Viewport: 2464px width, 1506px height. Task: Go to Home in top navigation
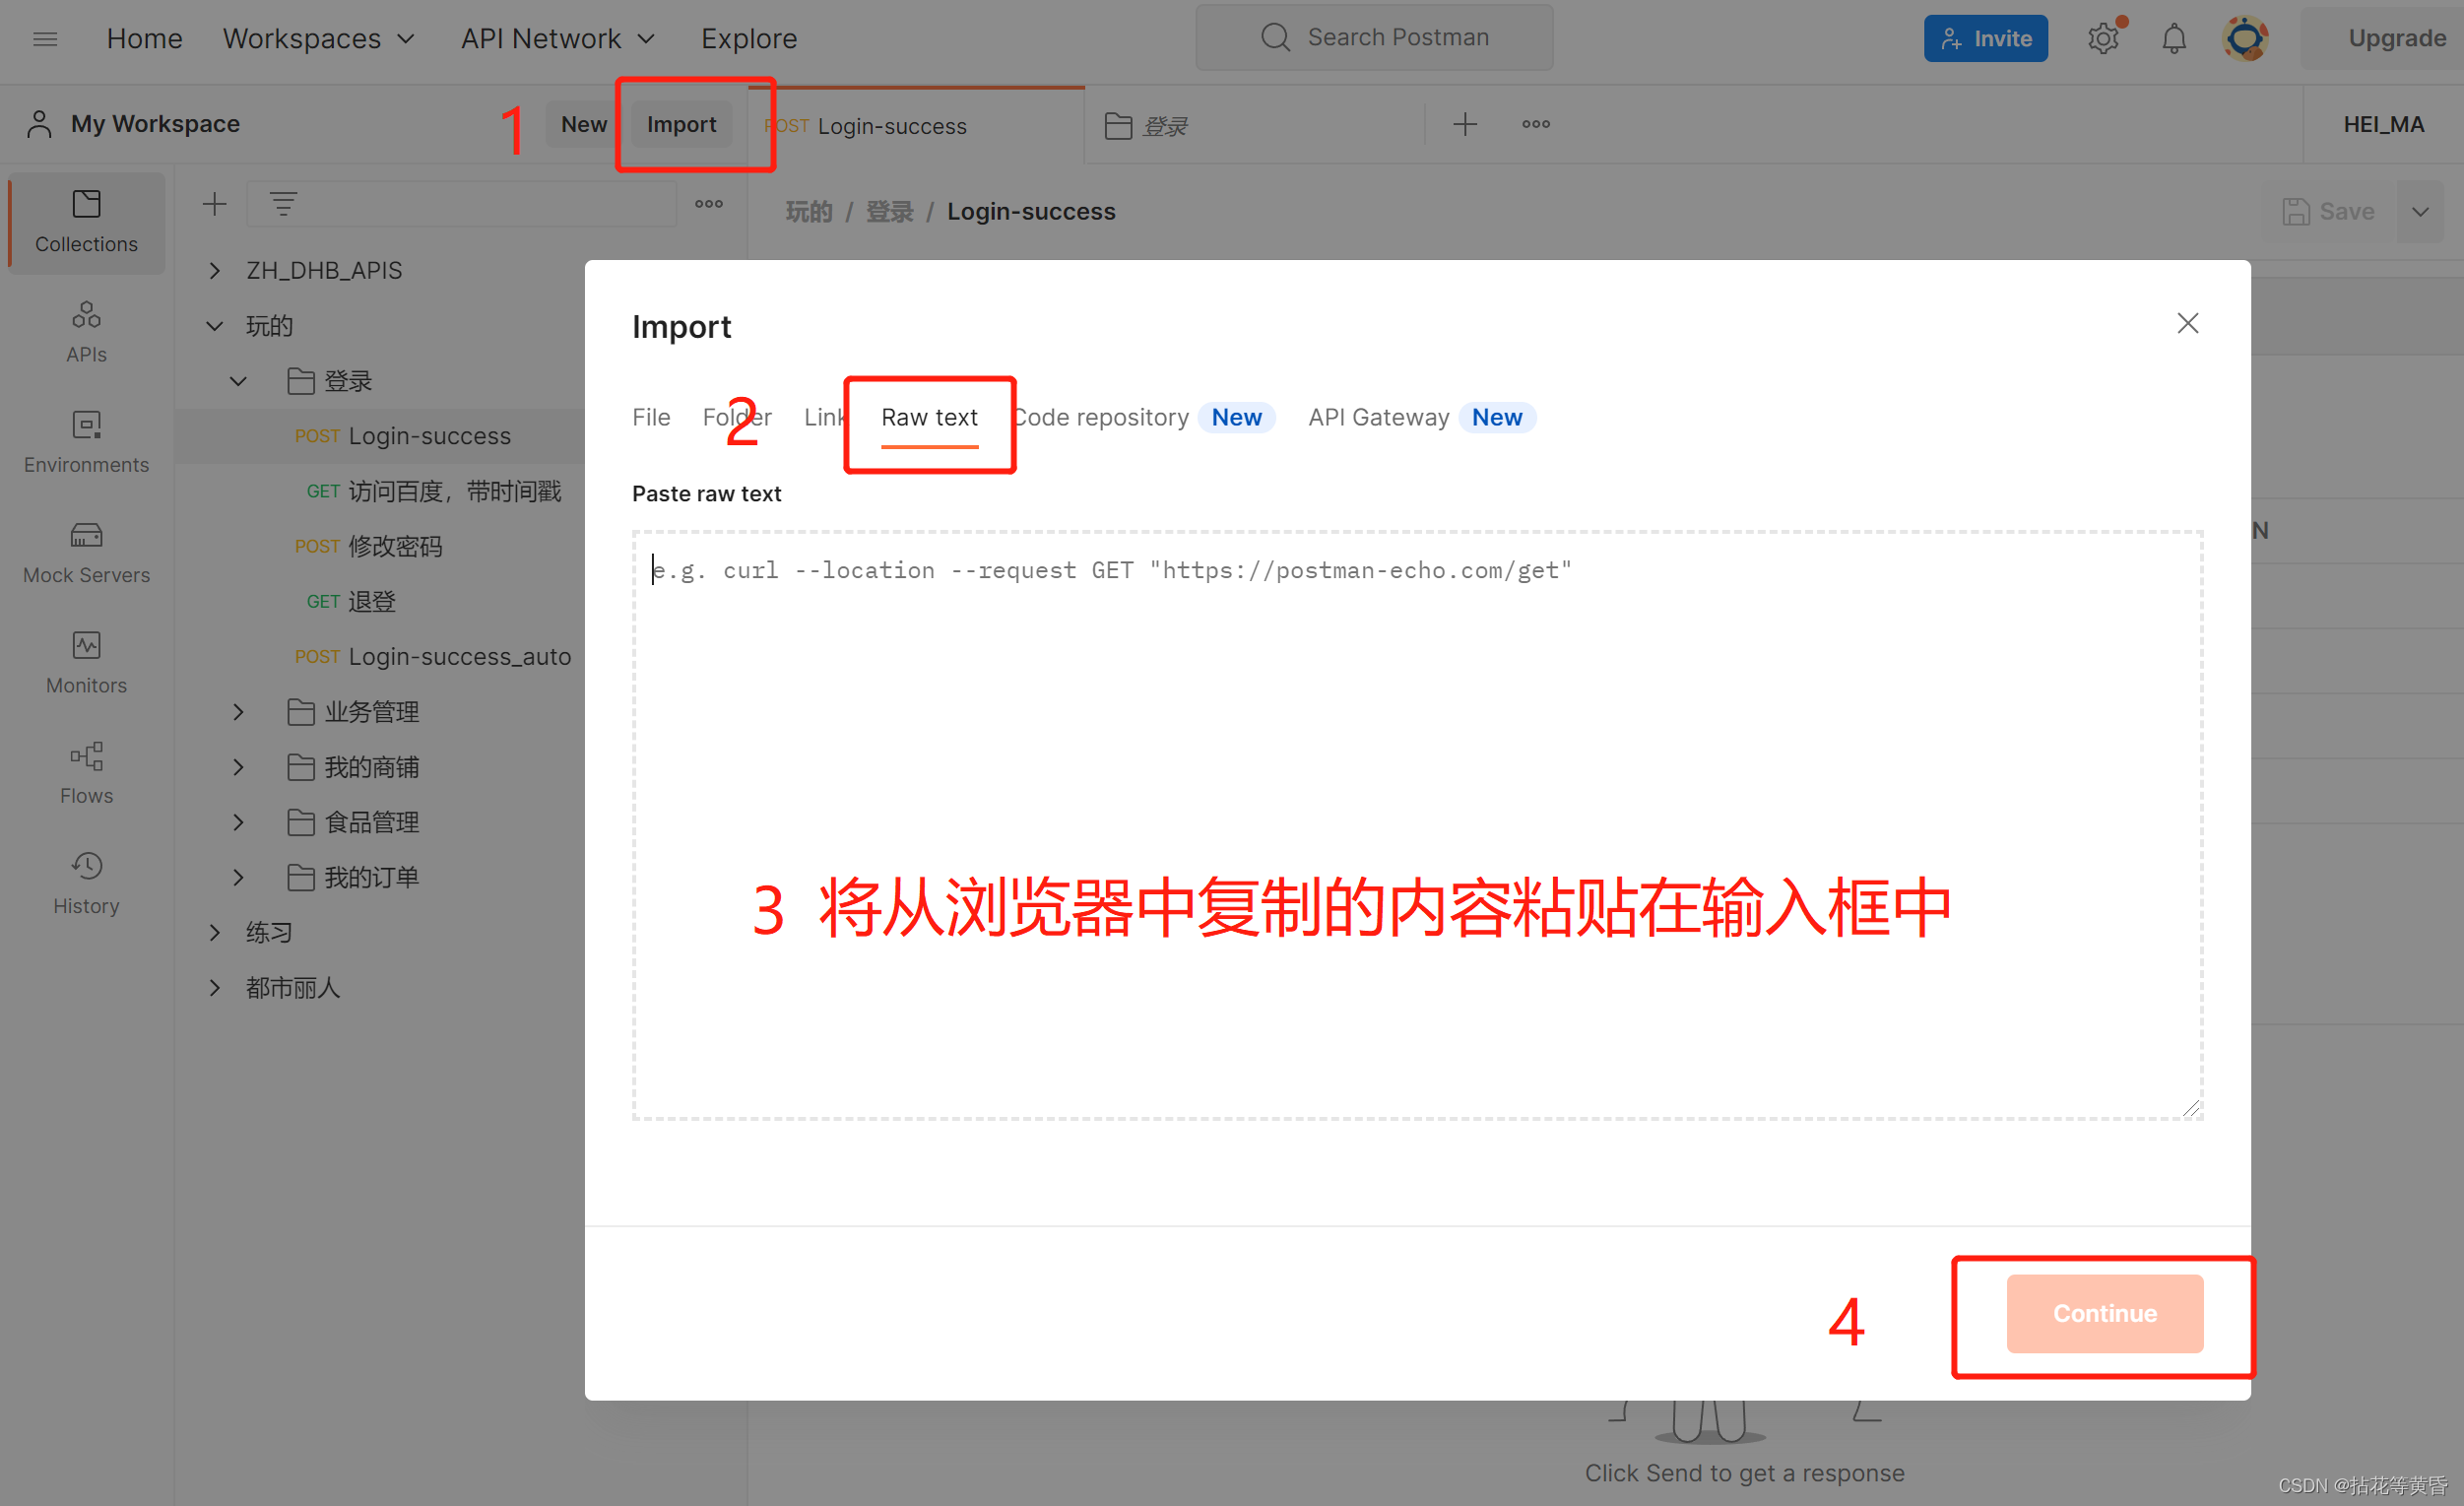pyautogui.click(x=144, y=39)
